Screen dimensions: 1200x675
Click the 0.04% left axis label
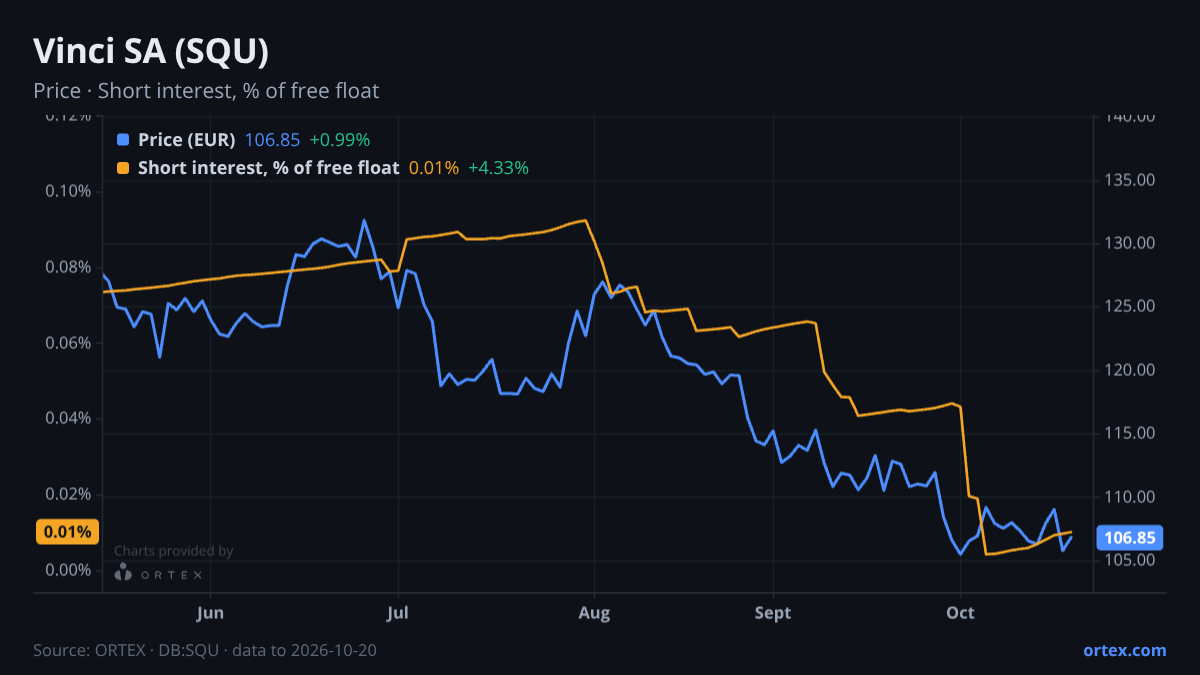[x=69, y=418]
